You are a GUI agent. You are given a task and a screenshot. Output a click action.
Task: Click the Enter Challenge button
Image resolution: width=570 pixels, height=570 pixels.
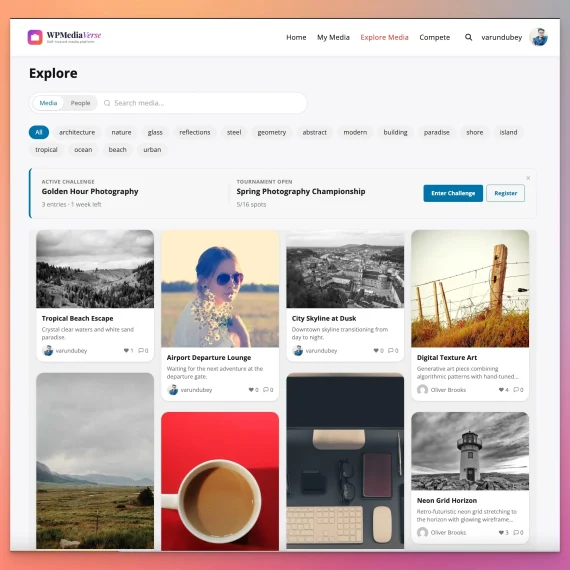(x=453, y=193)
